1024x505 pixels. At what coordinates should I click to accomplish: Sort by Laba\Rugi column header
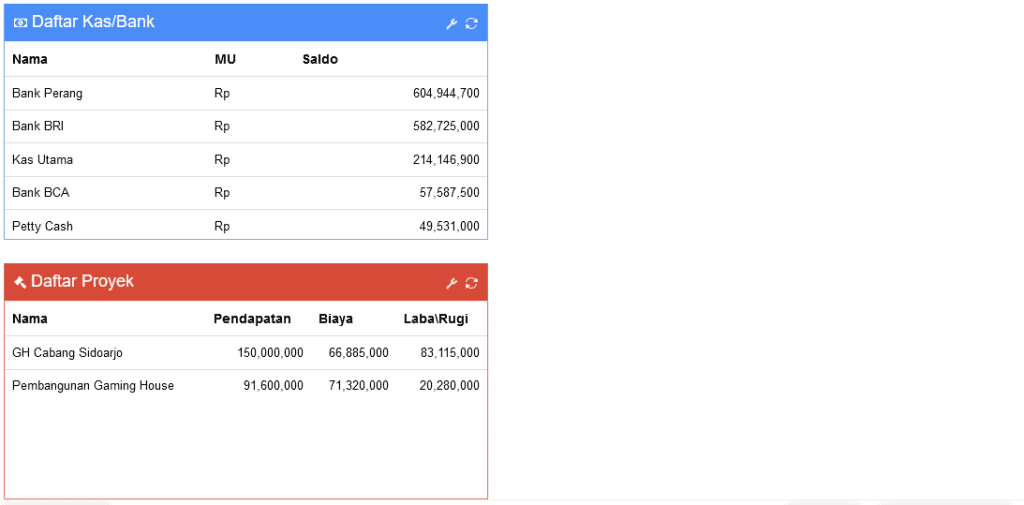tap(436, 319)
